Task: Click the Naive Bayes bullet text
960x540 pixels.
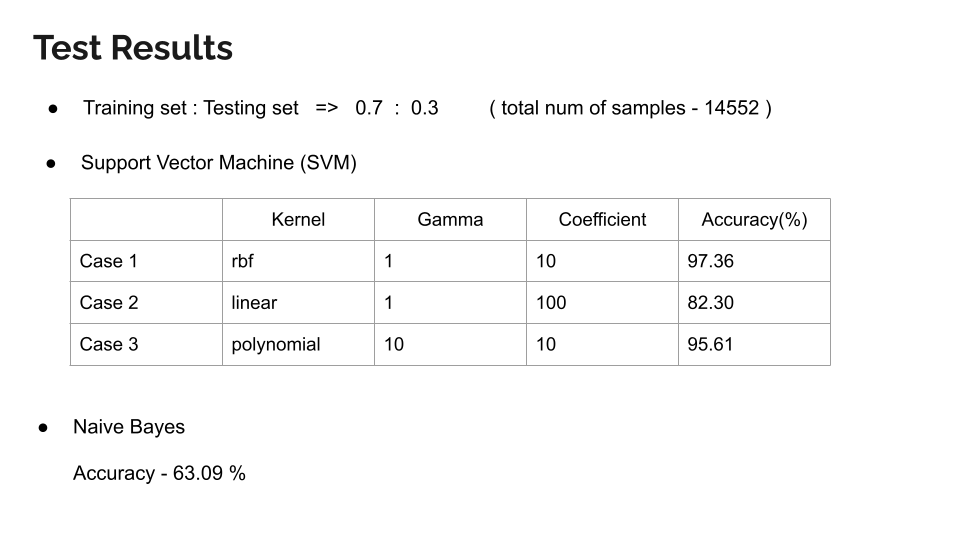Action: pos(129,427)
